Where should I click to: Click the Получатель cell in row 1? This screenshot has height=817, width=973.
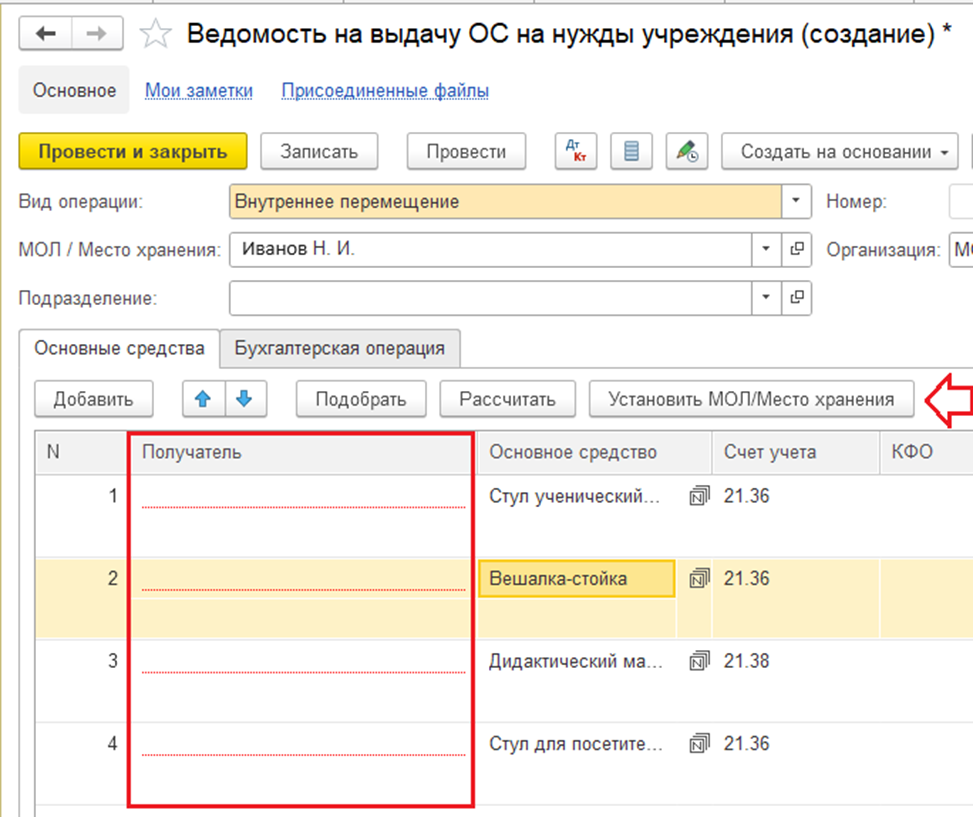[x=303, y=496]
